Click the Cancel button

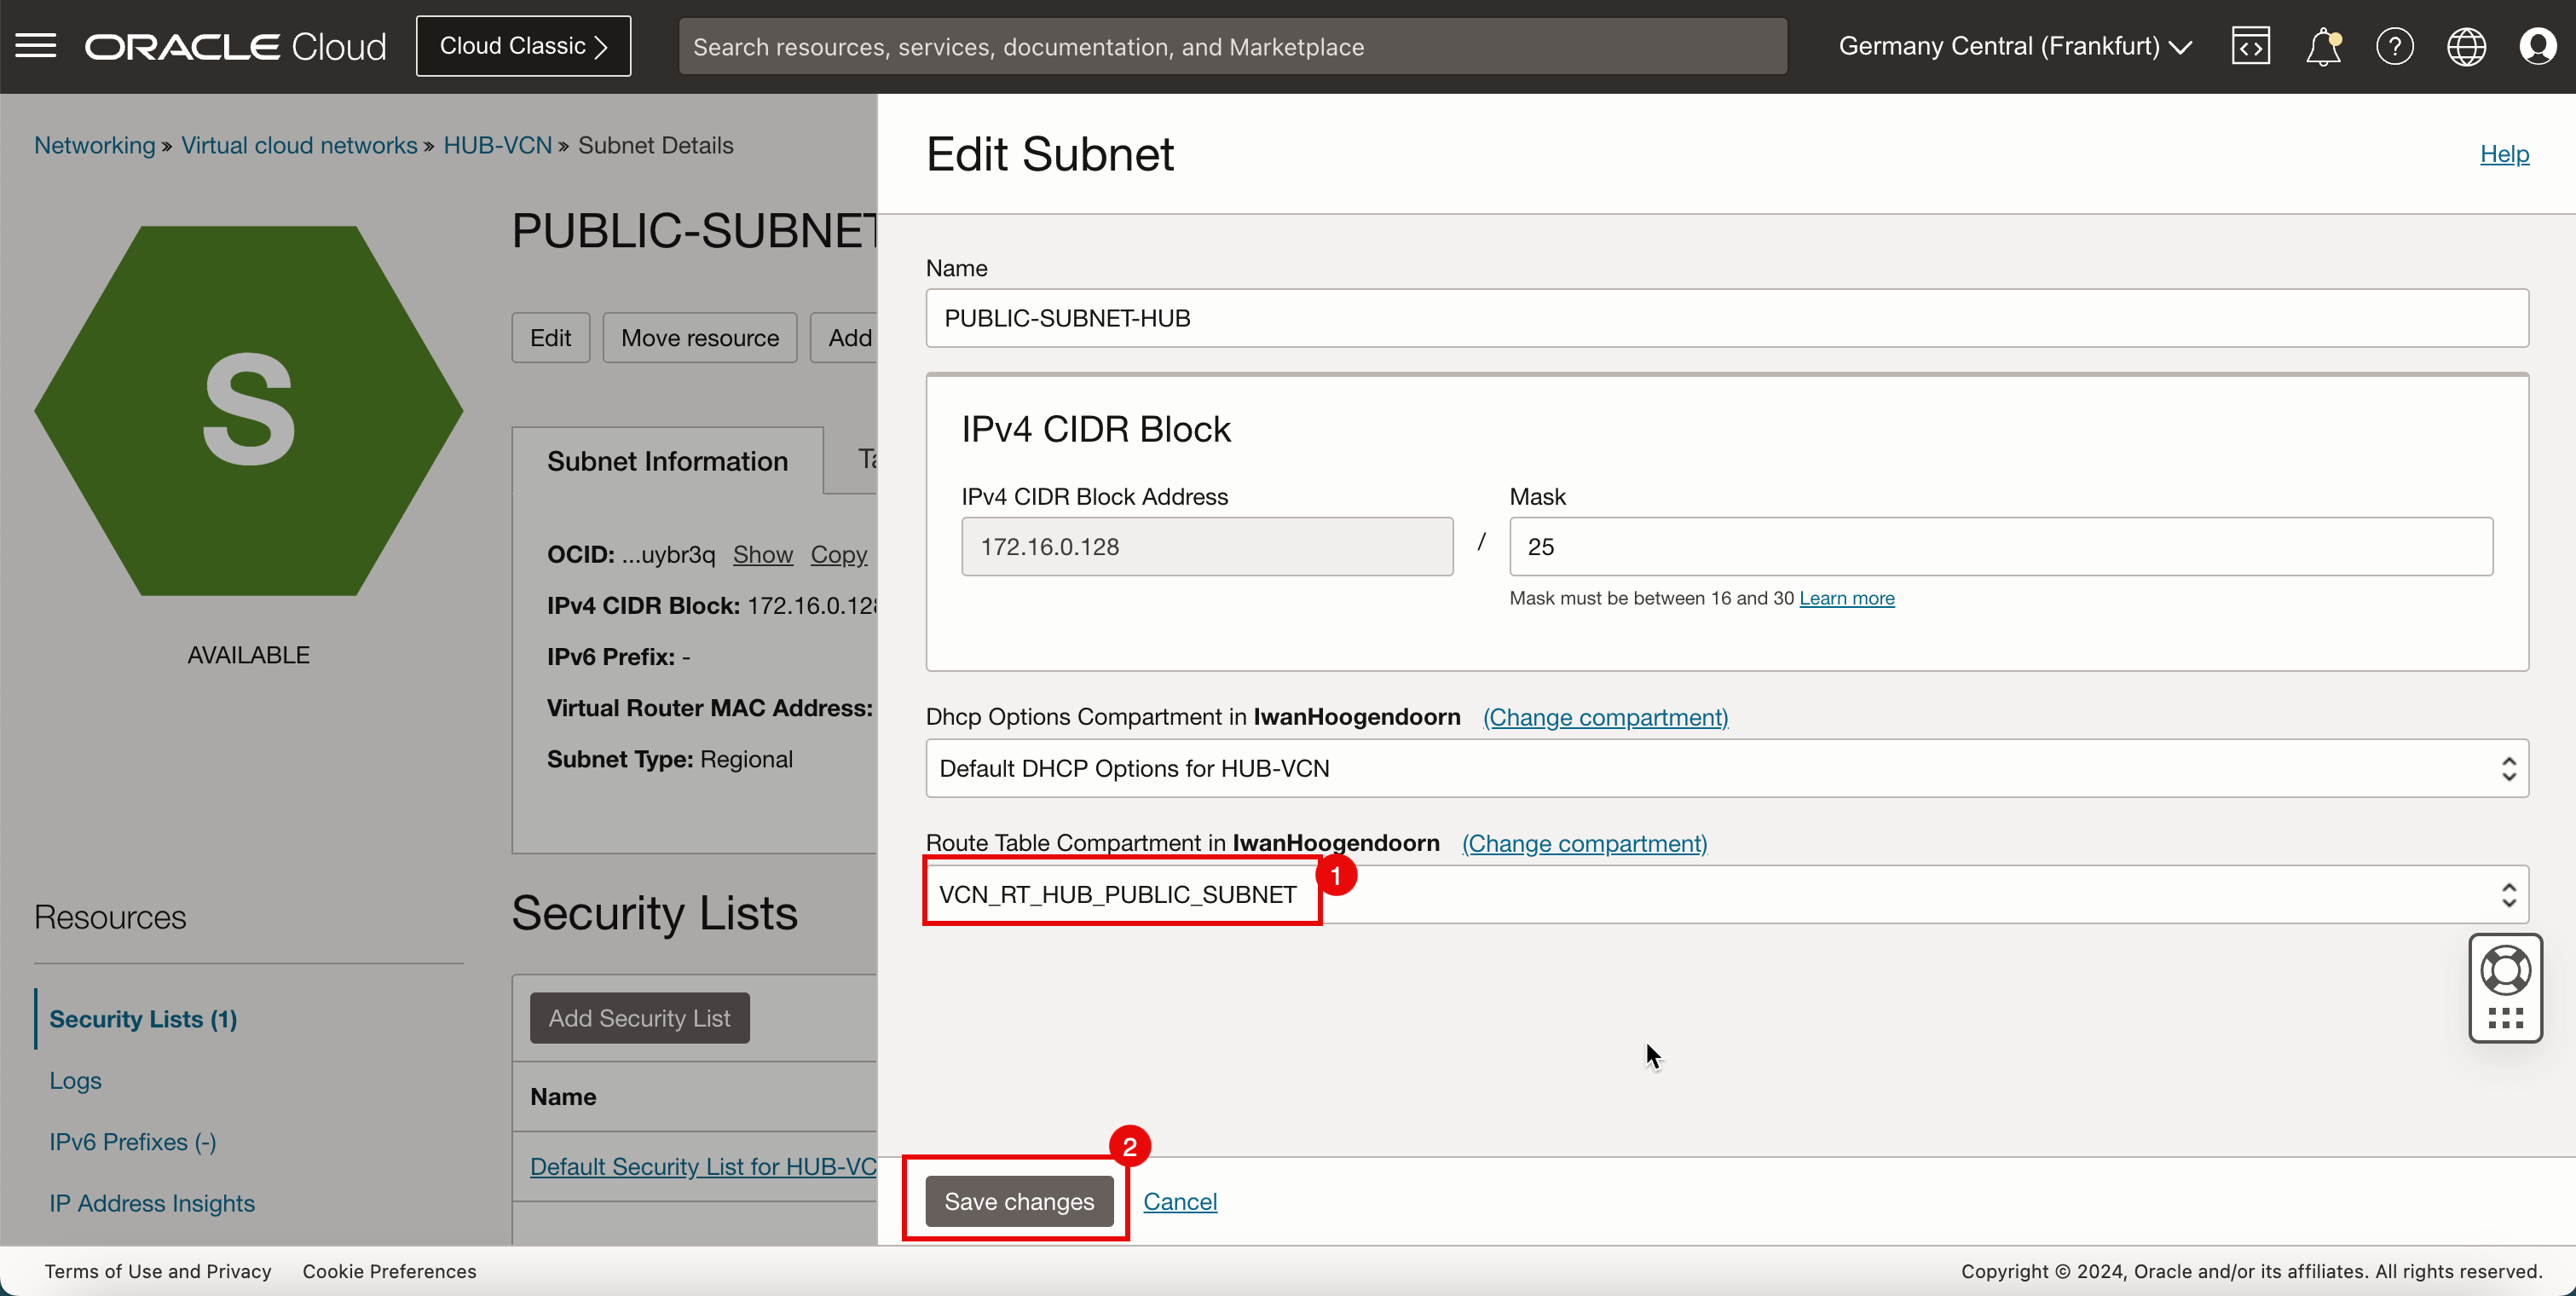[1181, 1201]
